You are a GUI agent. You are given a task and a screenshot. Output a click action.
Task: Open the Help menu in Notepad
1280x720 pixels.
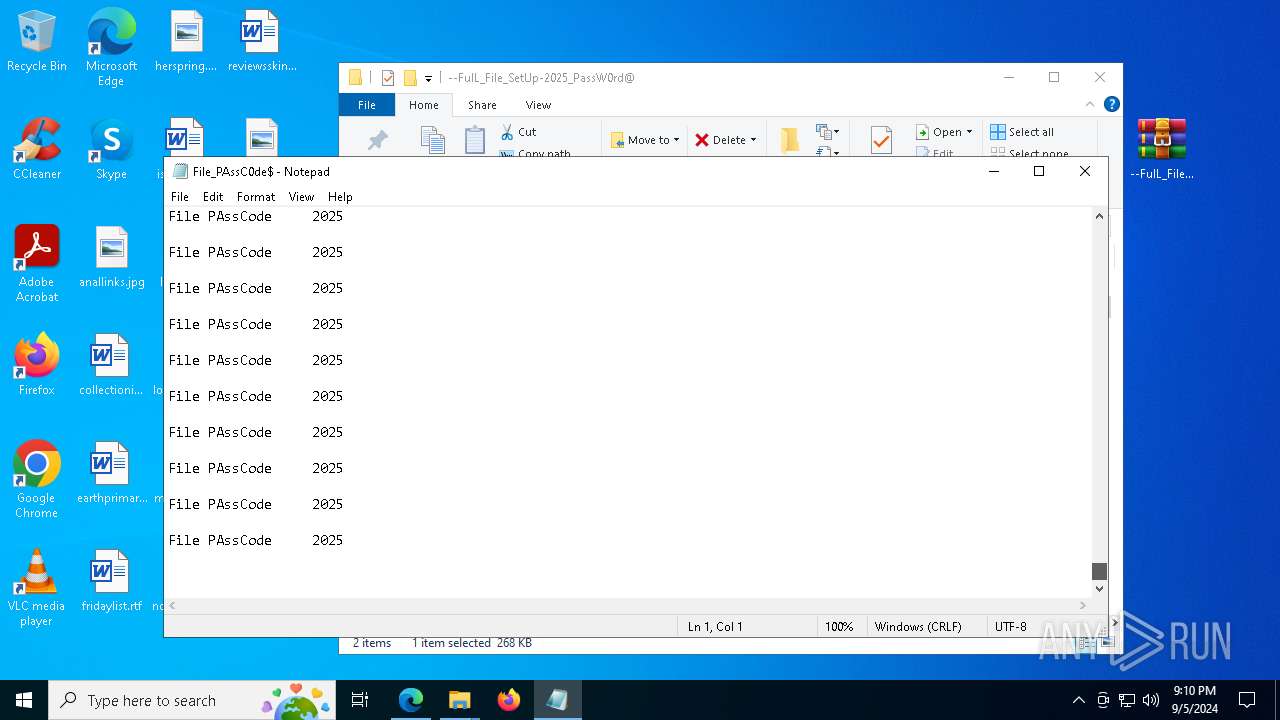coord(340,197)
